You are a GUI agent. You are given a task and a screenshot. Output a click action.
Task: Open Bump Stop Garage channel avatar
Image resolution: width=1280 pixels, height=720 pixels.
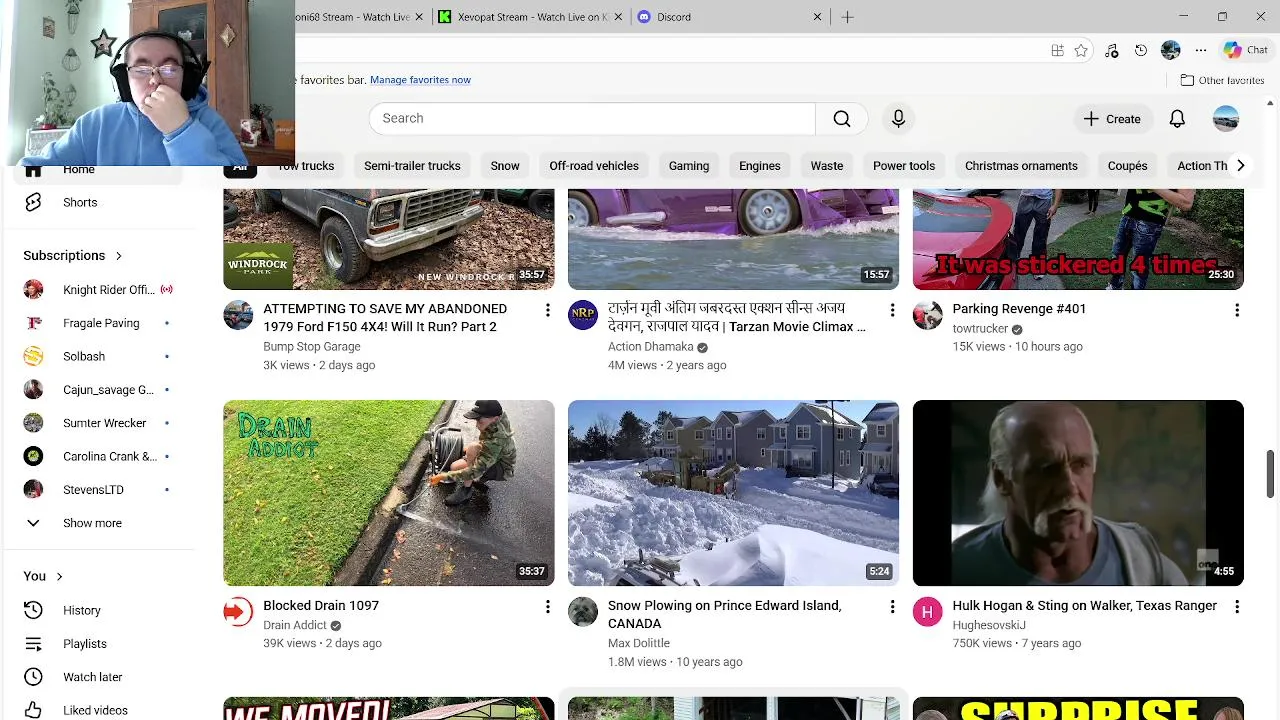tap(238, 315)
